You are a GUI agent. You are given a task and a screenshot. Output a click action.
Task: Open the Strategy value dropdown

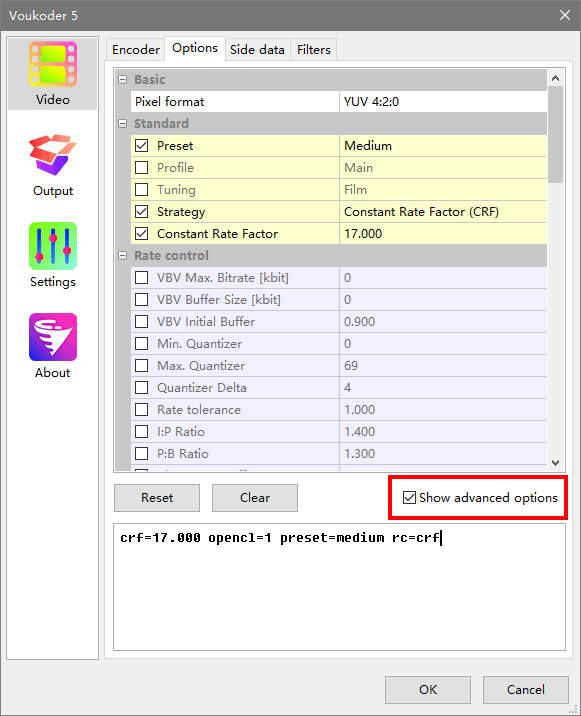[x=443, y=212]
